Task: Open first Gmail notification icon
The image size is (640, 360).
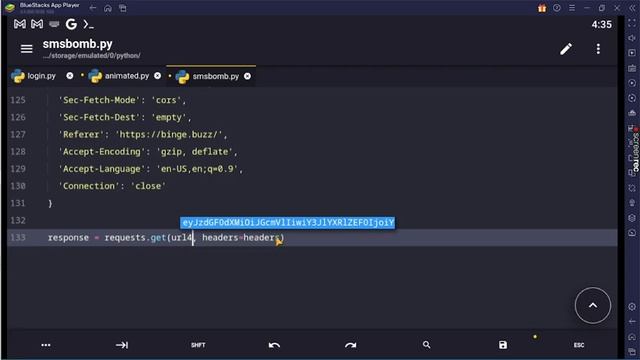Action: [20, 24]
